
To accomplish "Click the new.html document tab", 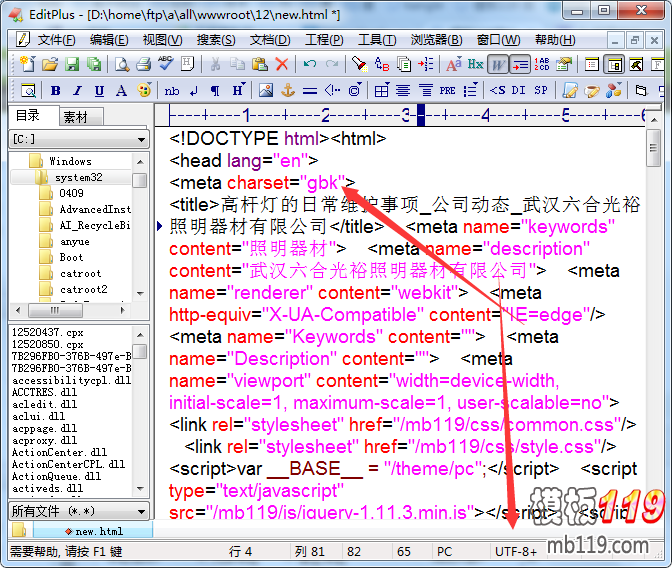I will coord(93,532).
